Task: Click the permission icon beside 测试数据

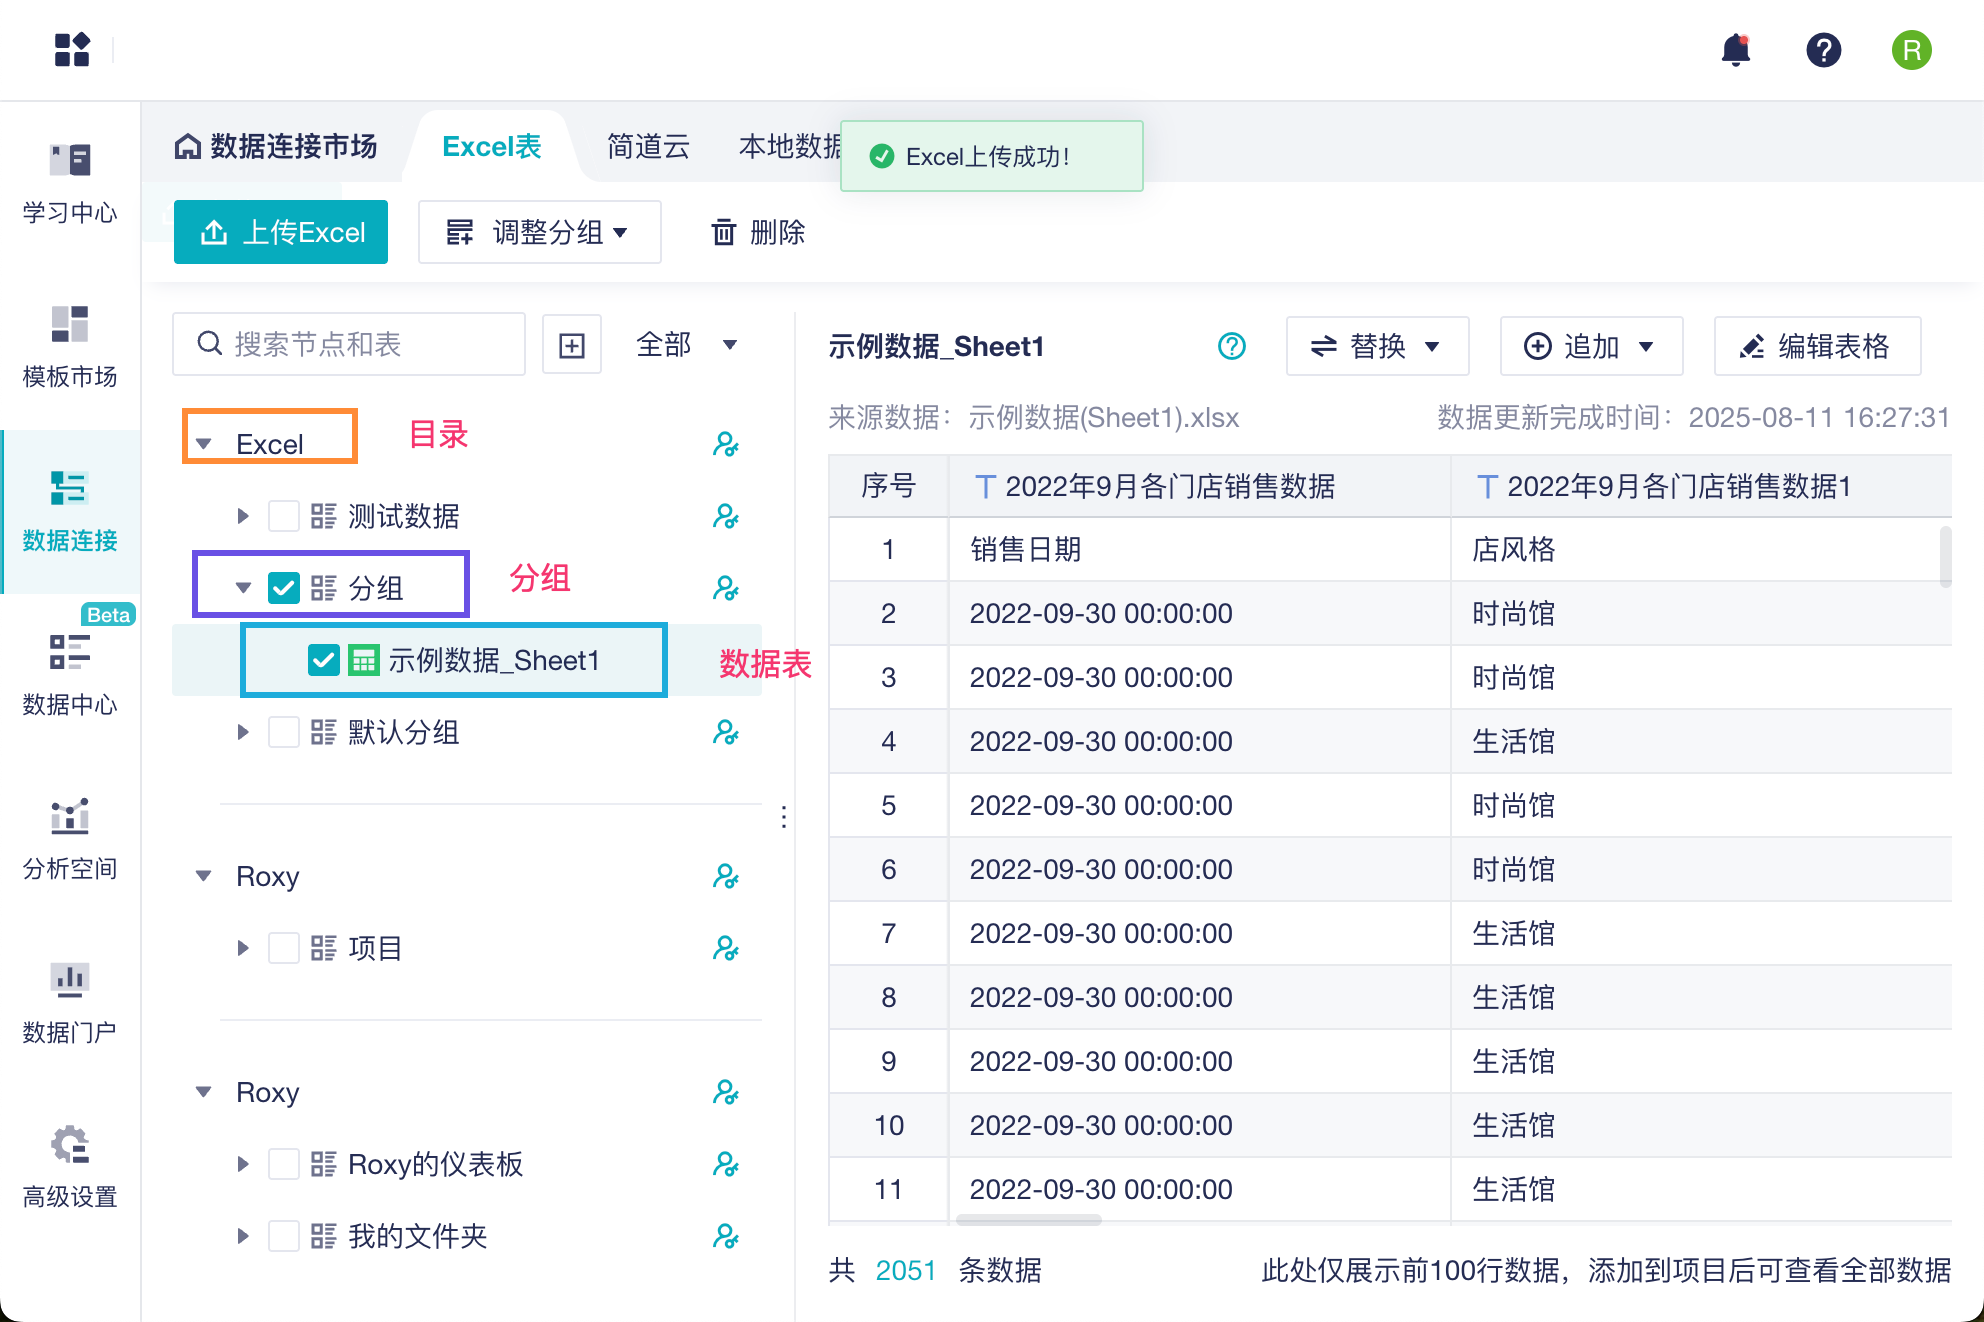Action: [x=725, y=516]
